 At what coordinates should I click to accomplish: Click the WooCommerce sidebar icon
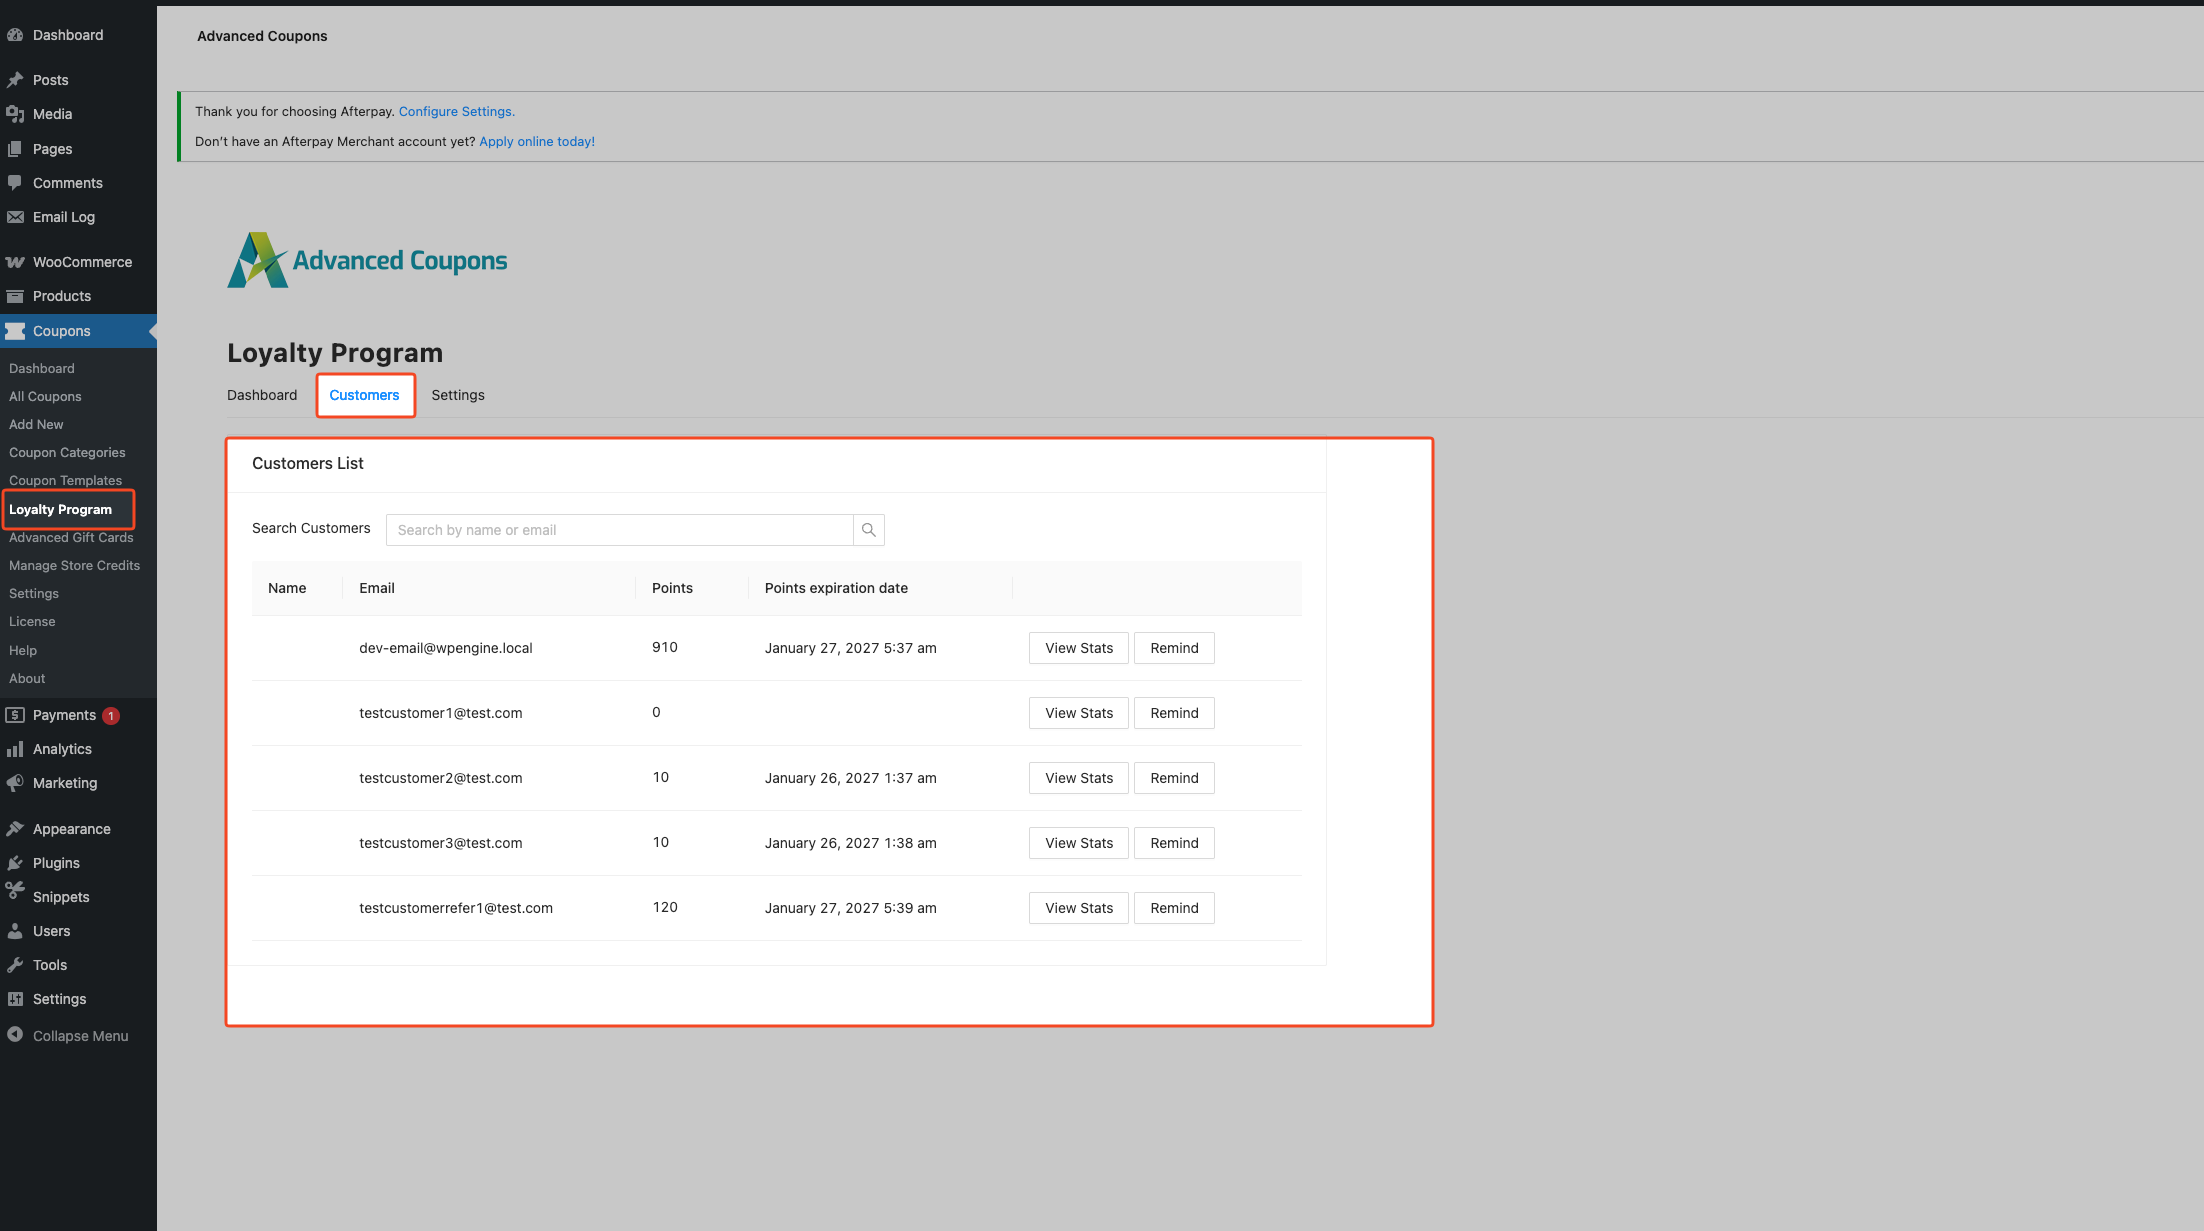coord(15,262)
